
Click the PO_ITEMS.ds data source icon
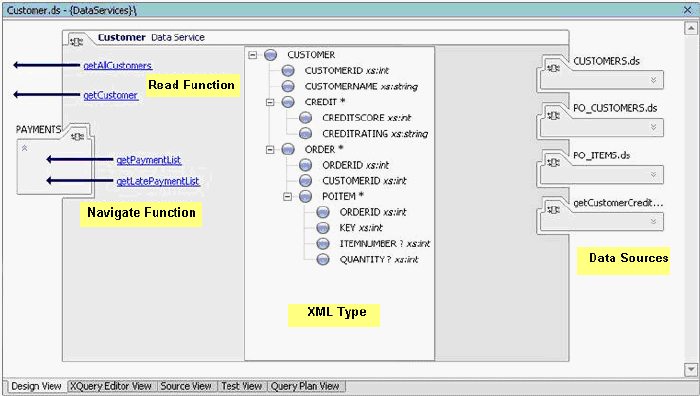click(554, 163)
